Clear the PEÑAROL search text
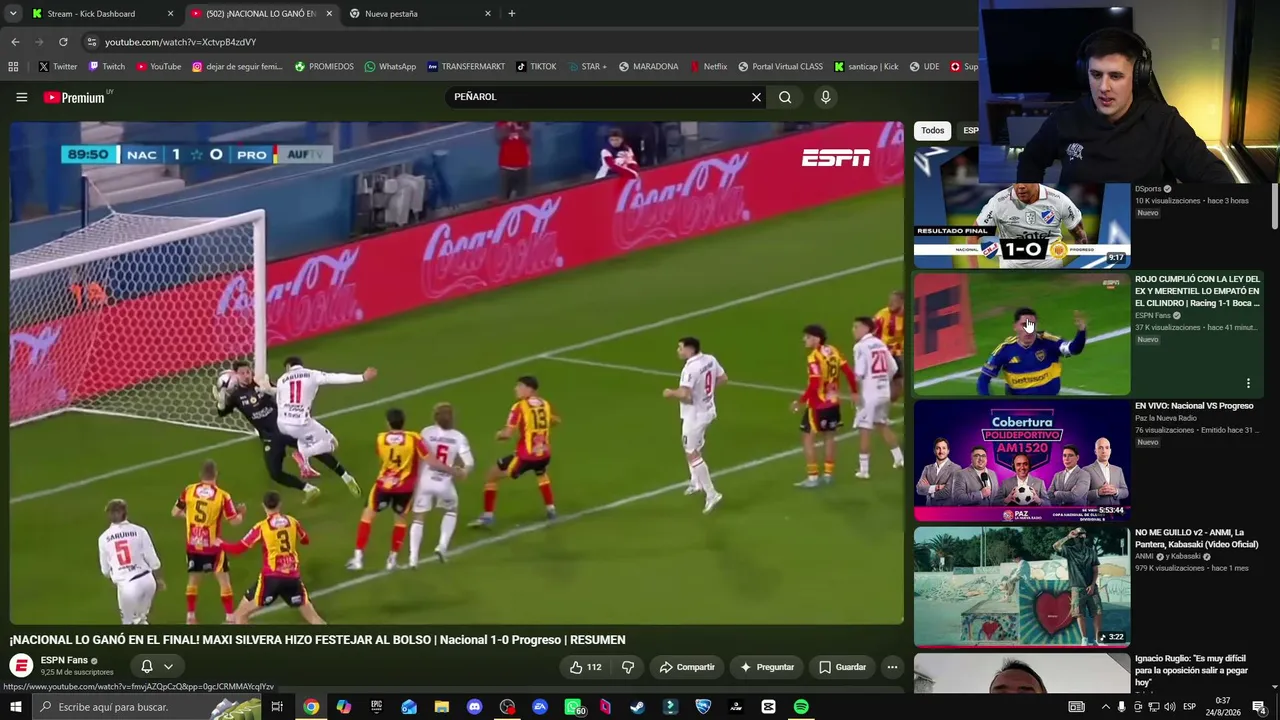1280x720 pixels. click(x=756, y=97)
